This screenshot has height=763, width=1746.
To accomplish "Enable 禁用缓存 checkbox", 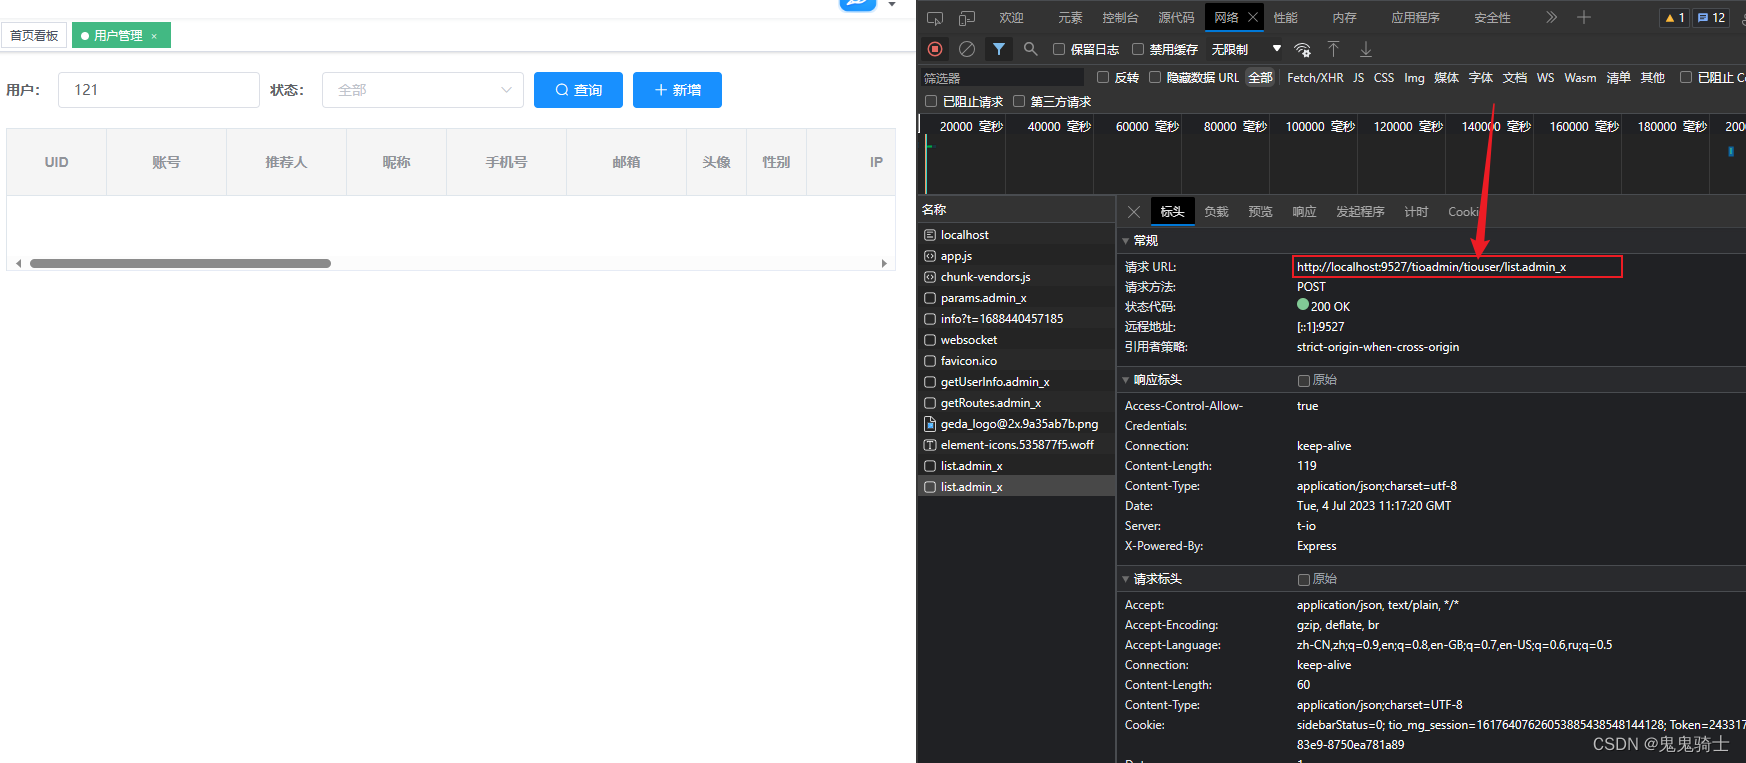I will tap(1138, 49).
